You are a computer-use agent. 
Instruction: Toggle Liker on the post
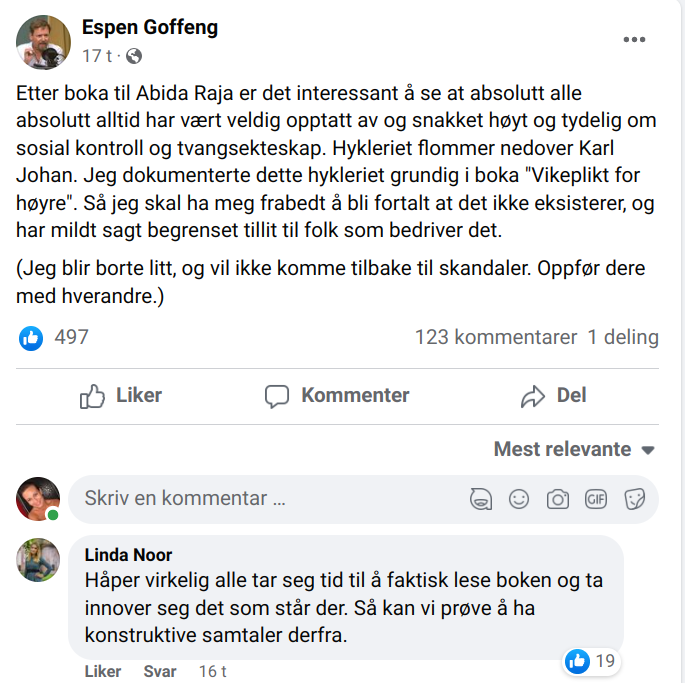(x=121, y=395)
